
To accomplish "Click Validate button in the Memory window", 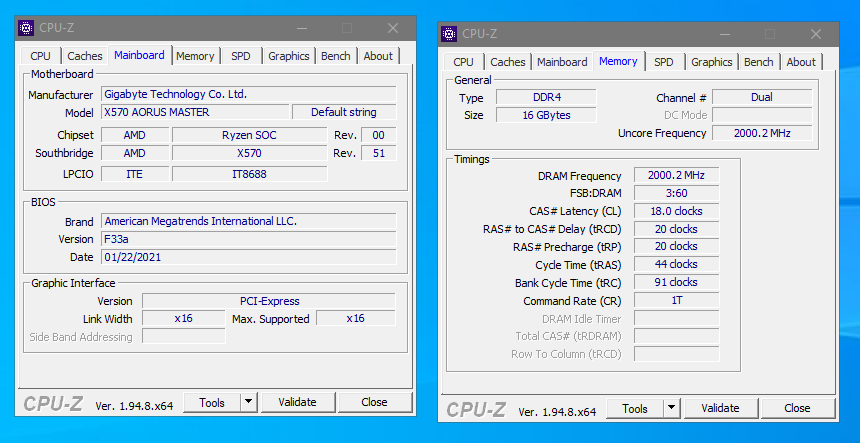I will (x=720, y=408).
